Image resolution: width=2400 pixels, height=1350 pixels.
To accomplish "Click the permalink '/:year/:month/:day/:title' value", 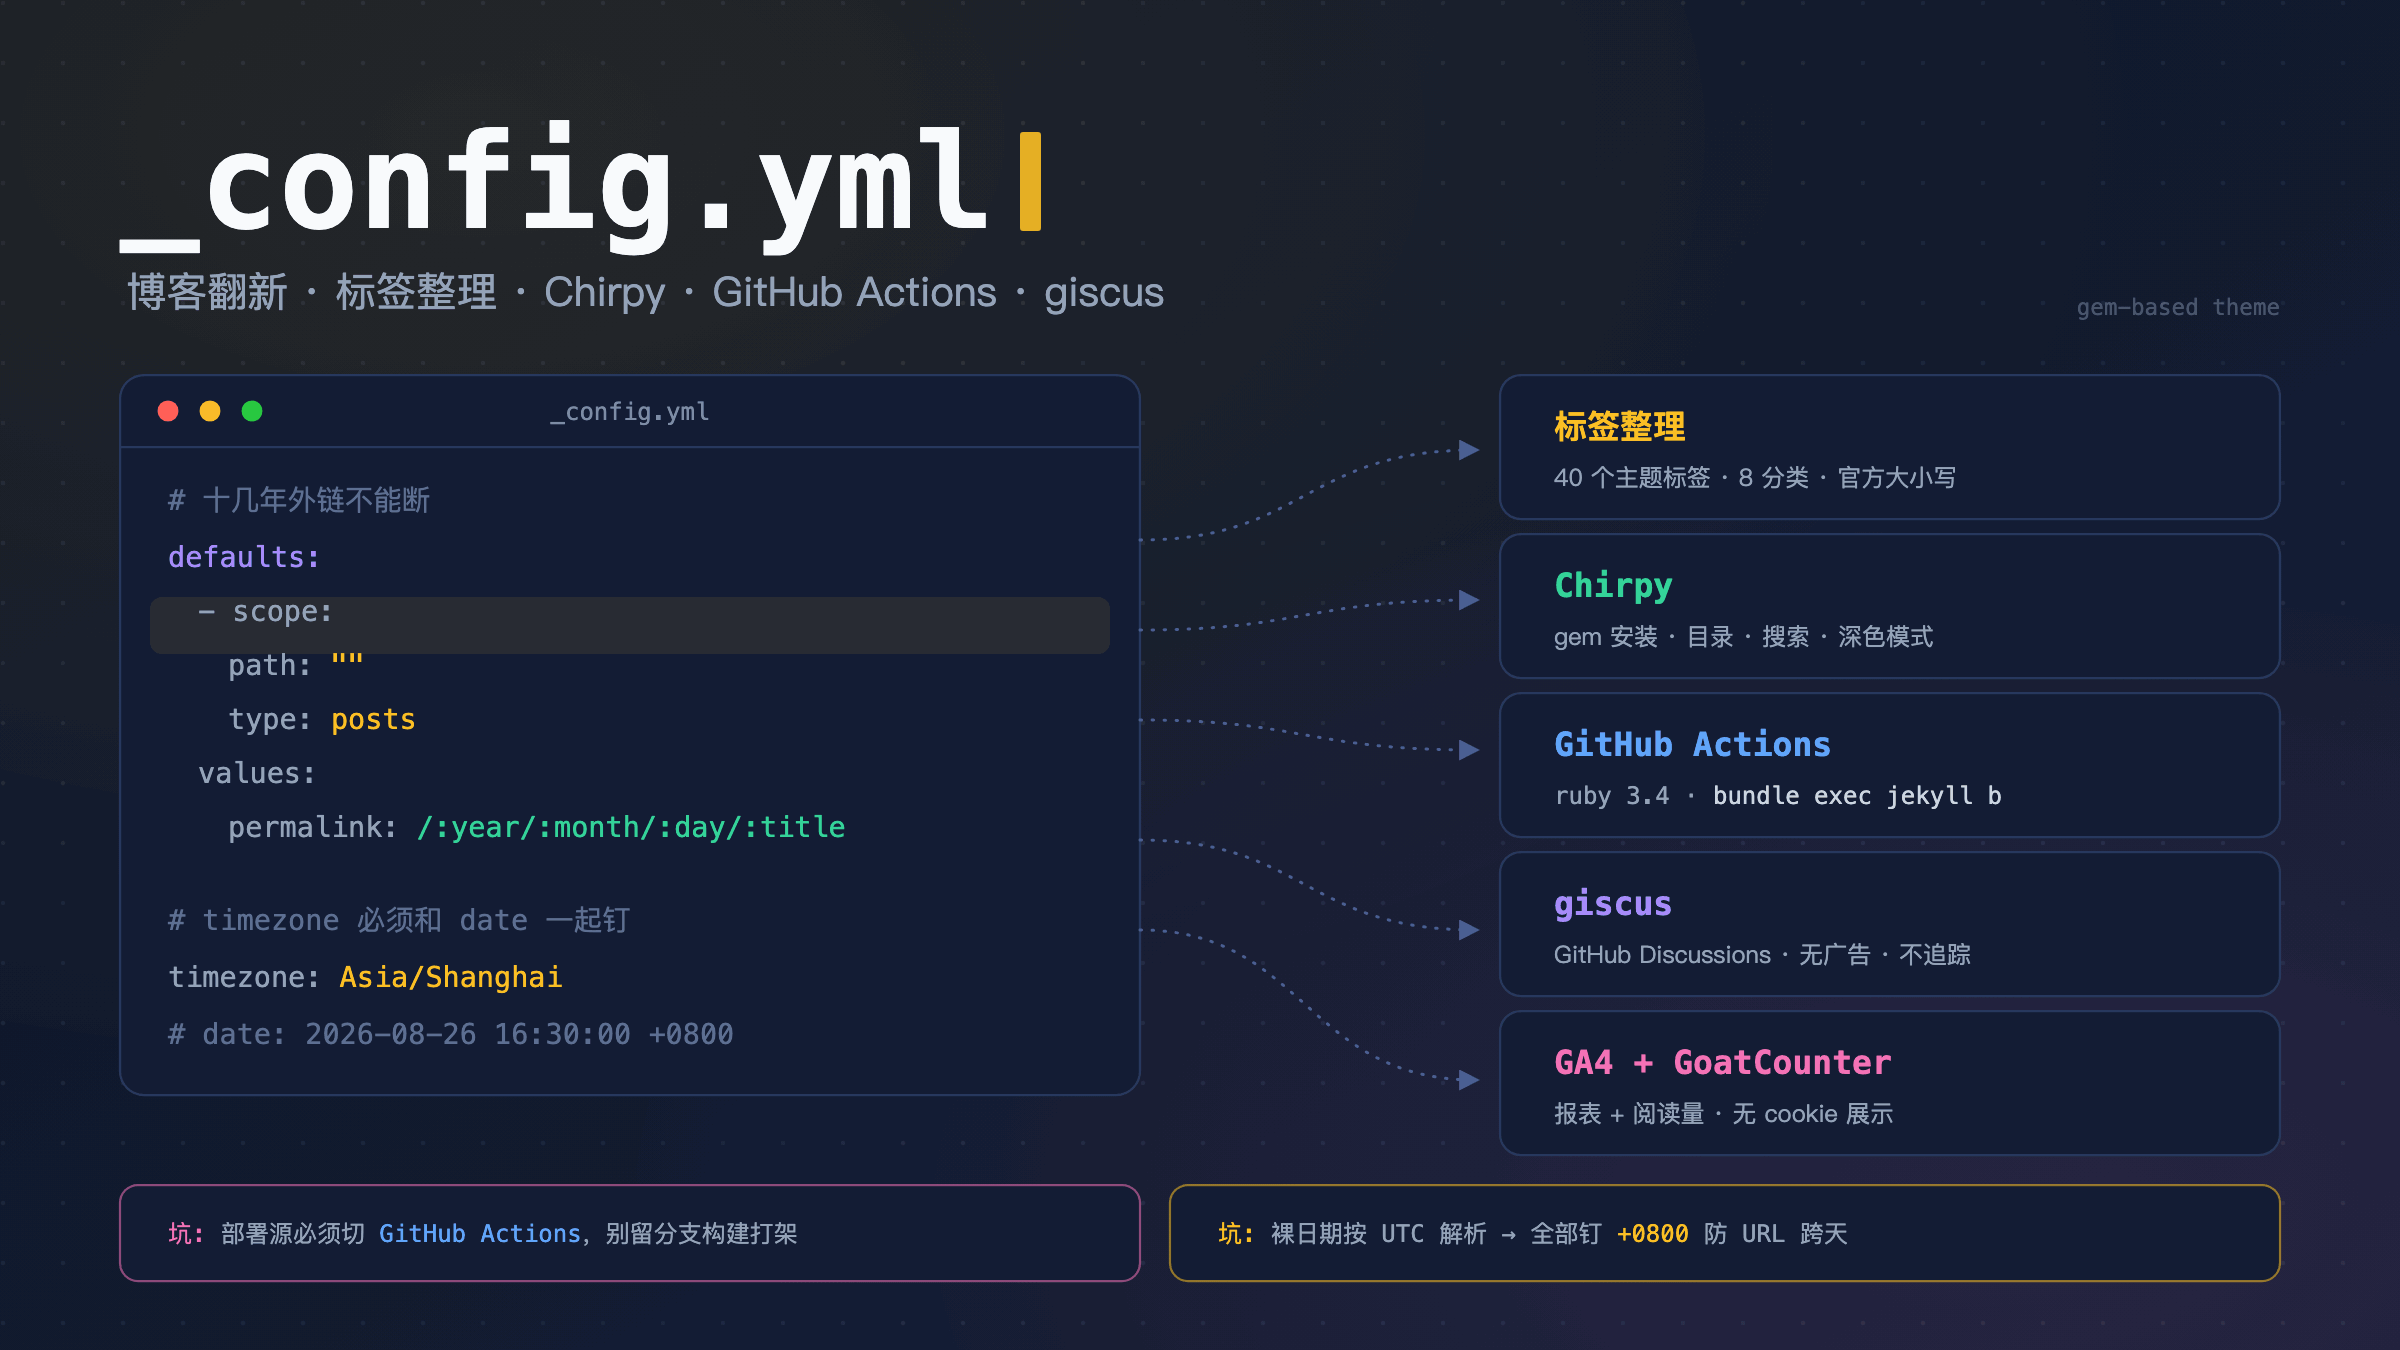I will [631, 827].
